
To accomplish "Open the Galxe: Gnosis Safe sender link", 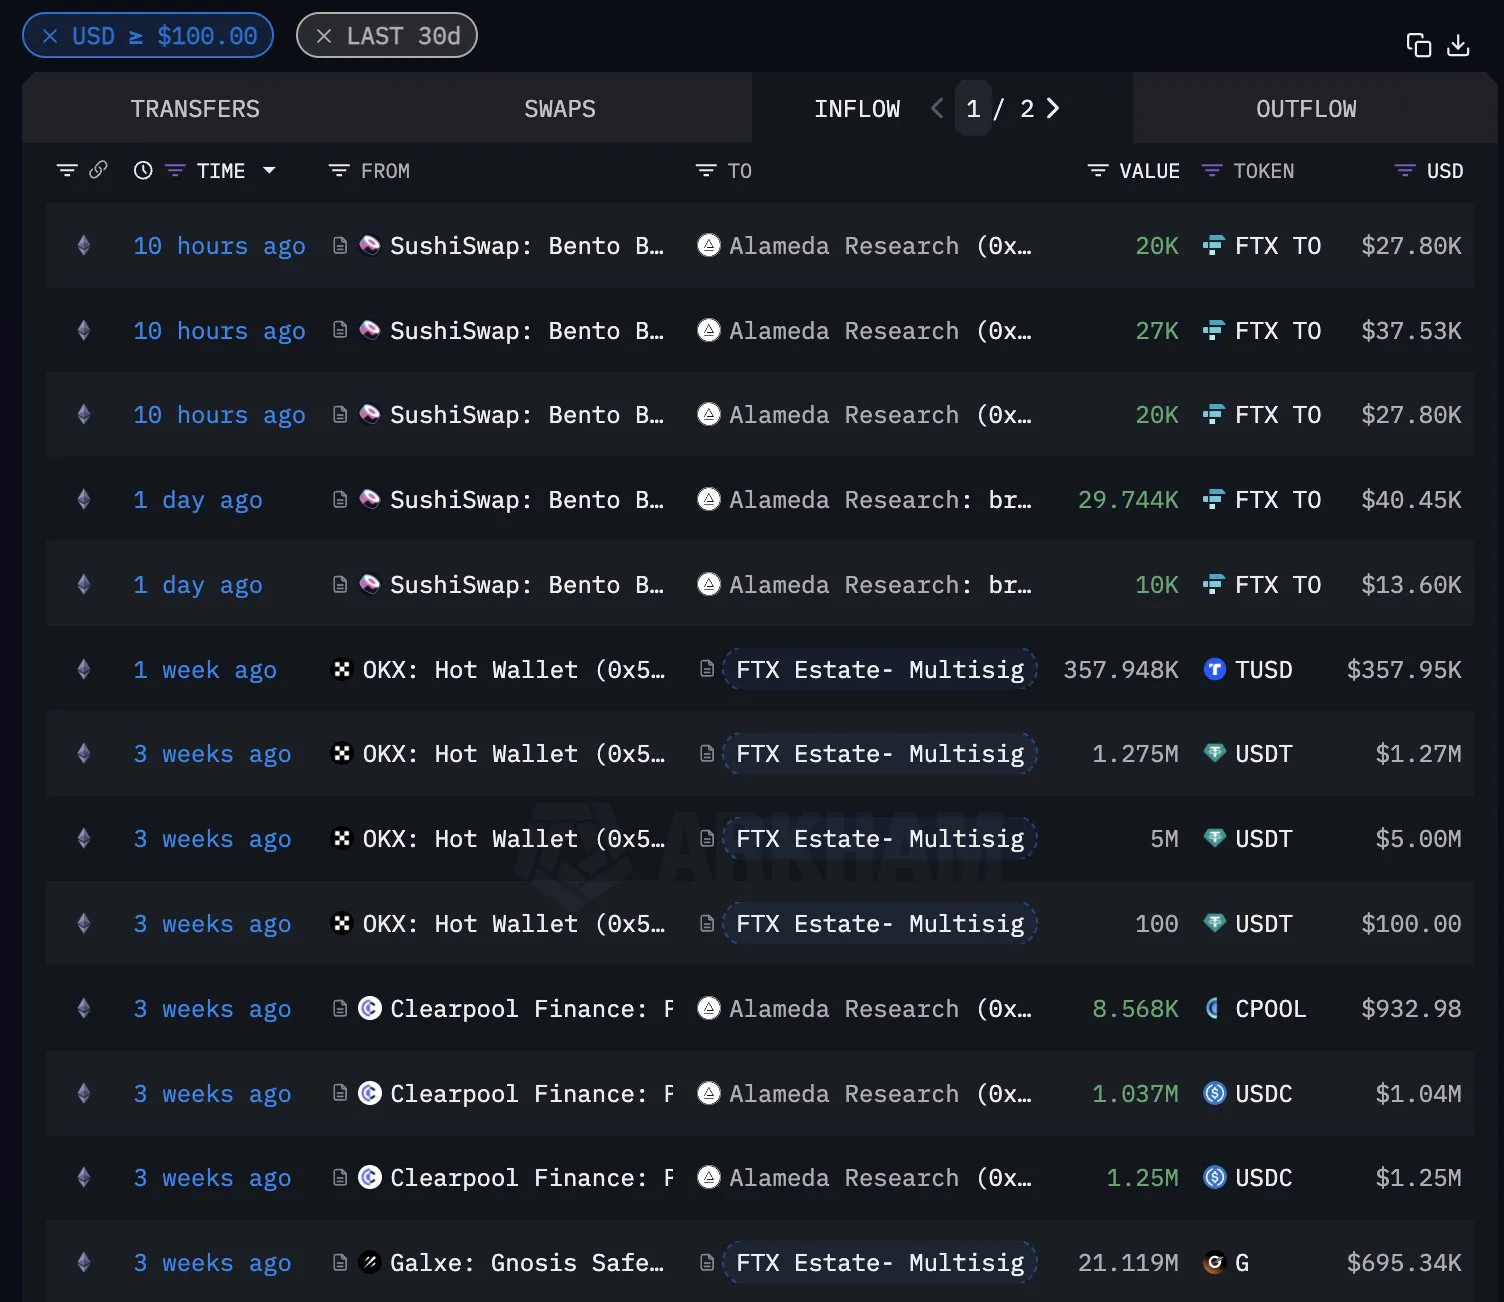I will point(526,1263).
